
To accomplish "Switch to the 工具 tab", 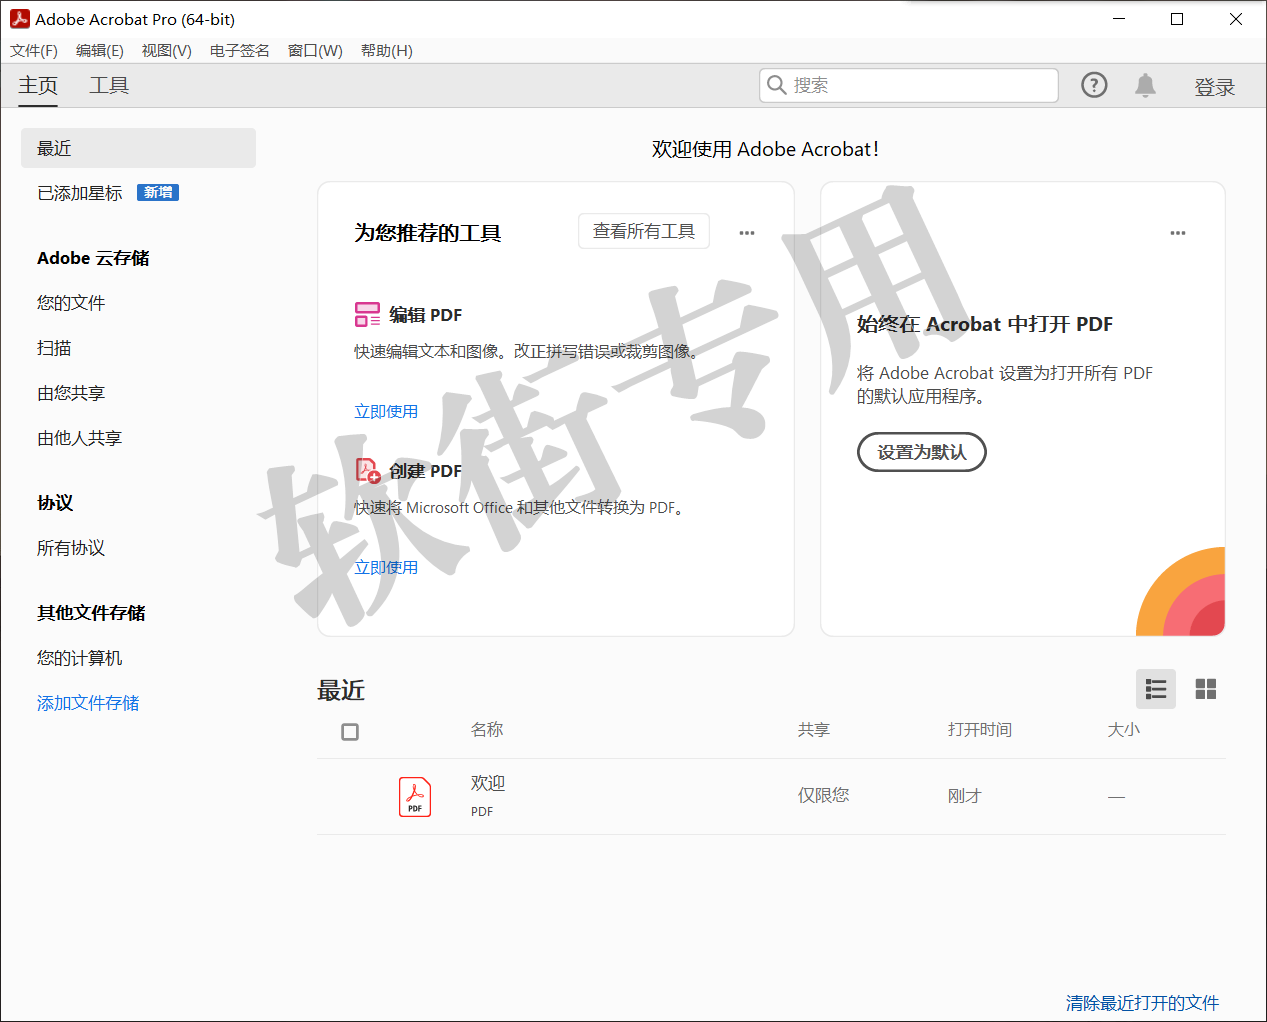I will [x=109, y=86].
